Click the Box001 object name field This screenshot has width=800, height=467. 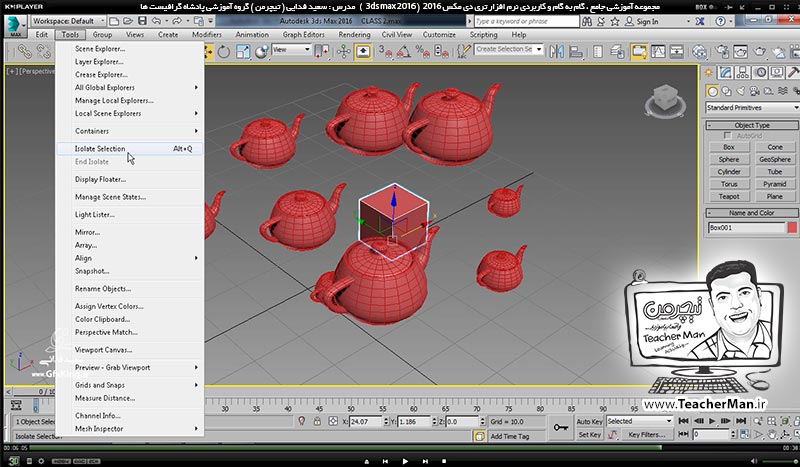(746, 228)
